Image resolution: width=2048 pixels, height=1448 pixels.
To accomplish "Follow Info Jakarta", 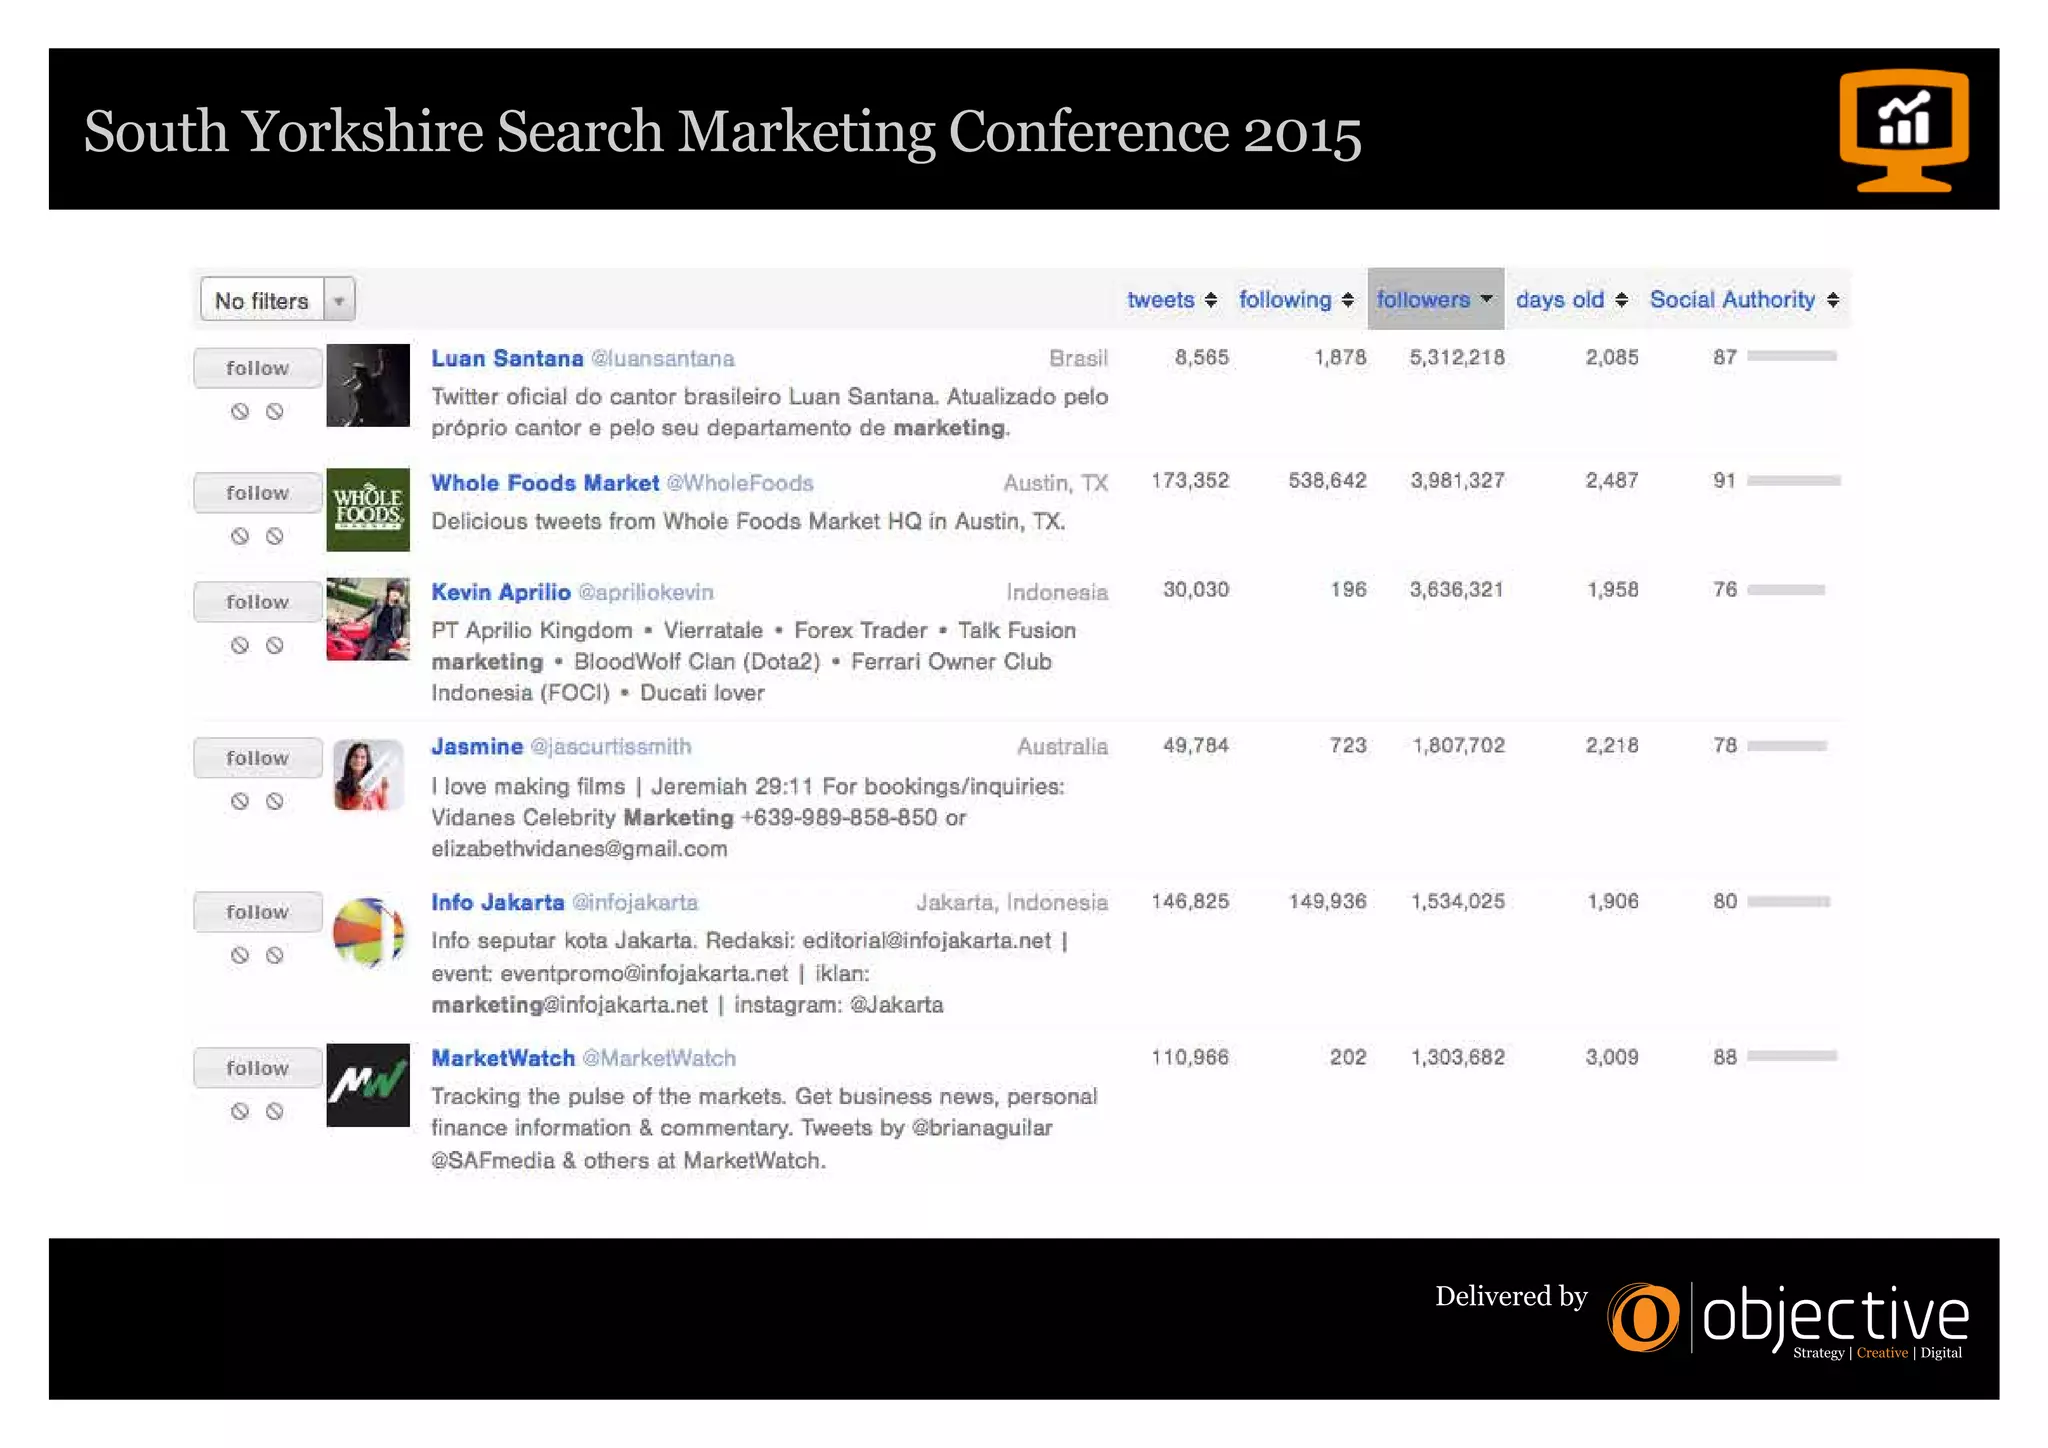I will tap(257, 912).
